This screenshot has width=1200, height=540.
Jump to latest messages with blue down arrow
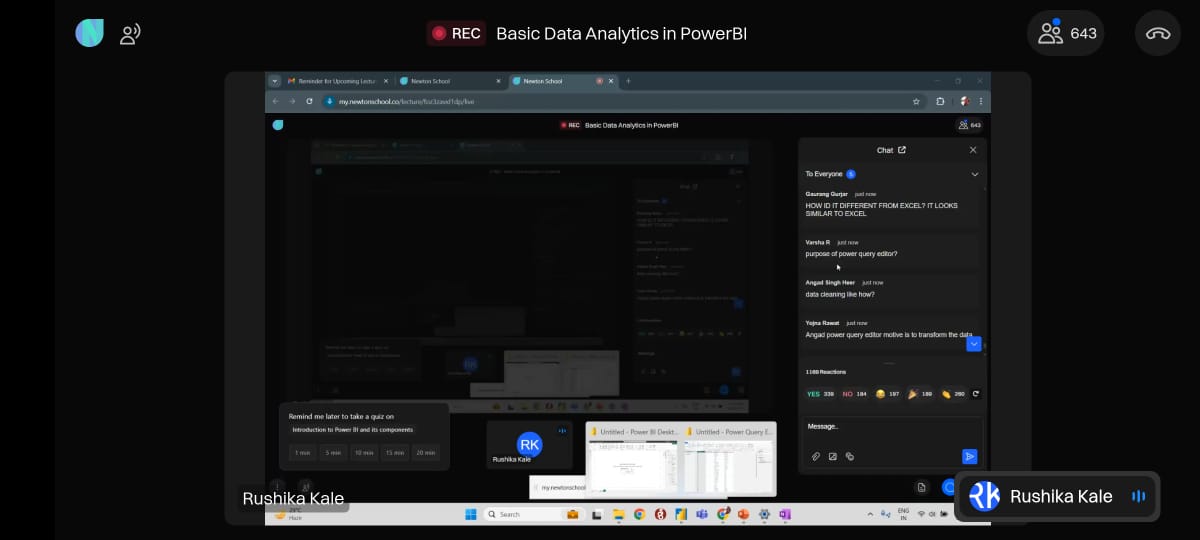[974, 343]
